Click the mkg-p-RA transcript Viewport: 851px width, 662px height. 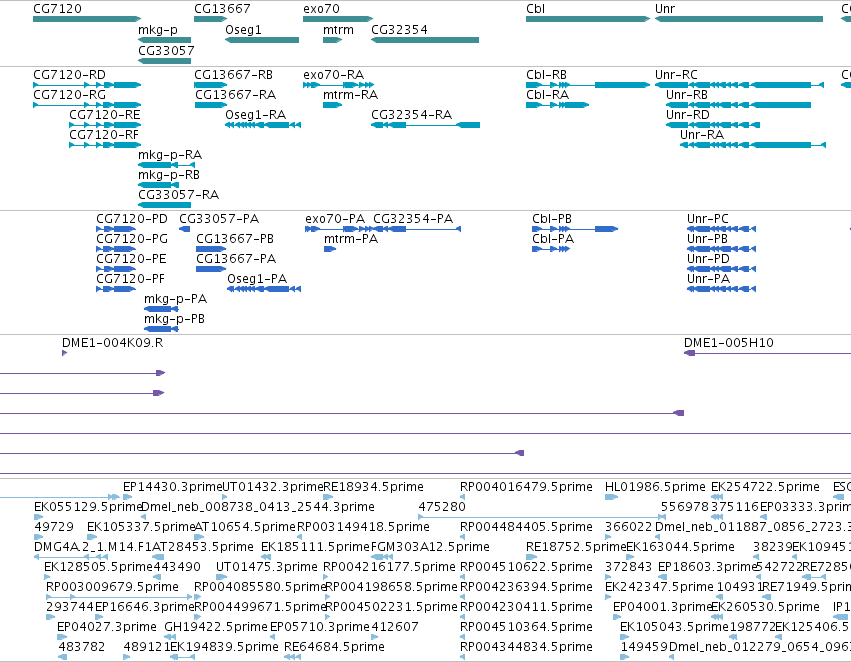(166, 165)
